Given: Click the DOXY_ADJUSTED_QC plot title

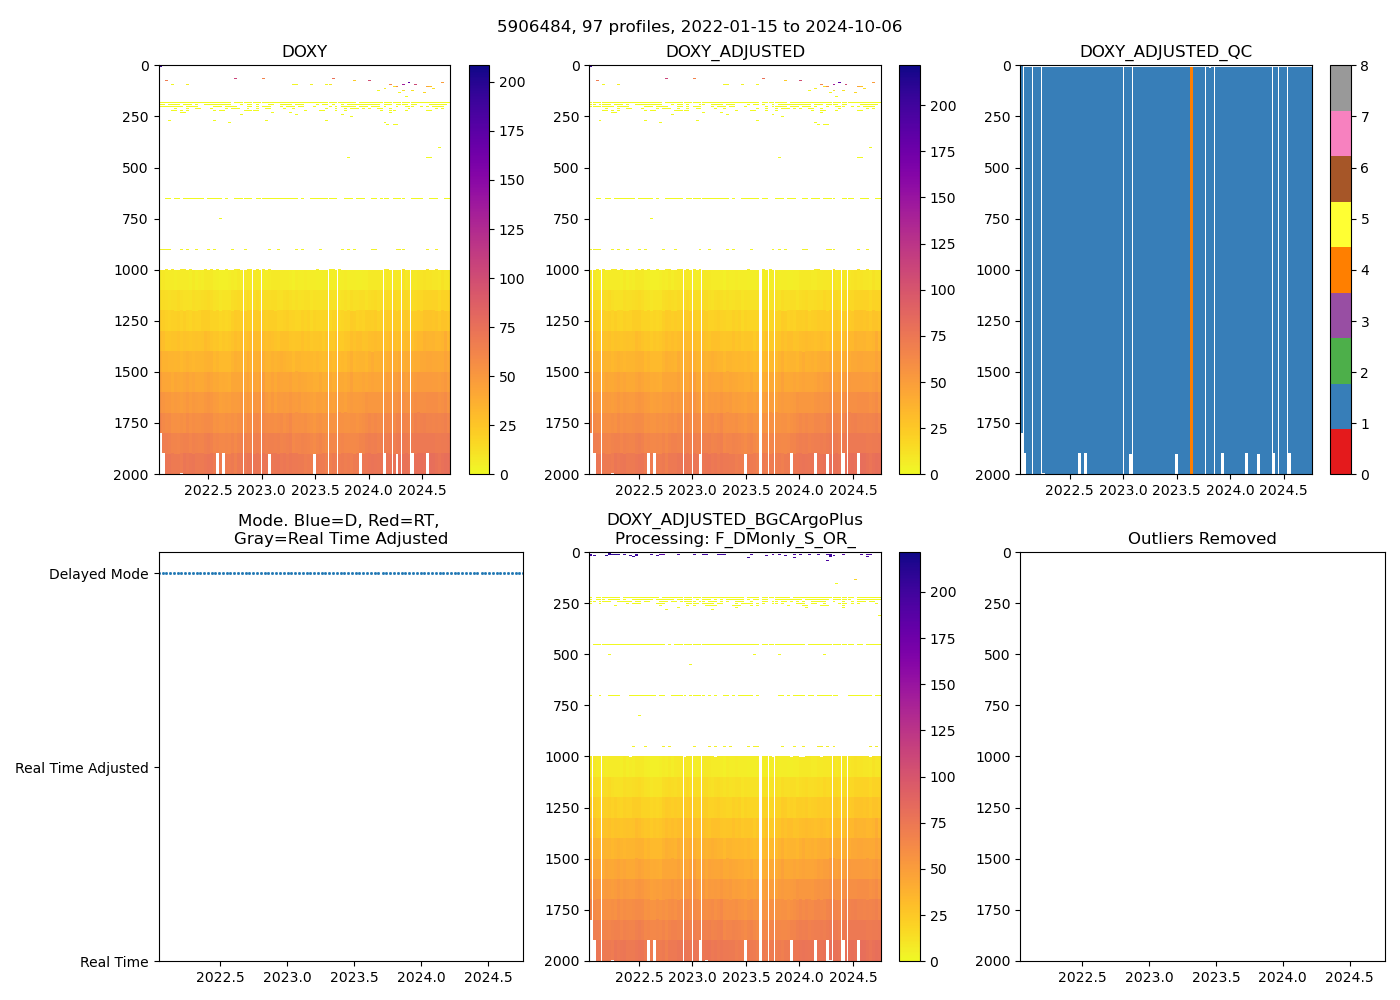Looking at the screenshot, I should point(1165,52).
